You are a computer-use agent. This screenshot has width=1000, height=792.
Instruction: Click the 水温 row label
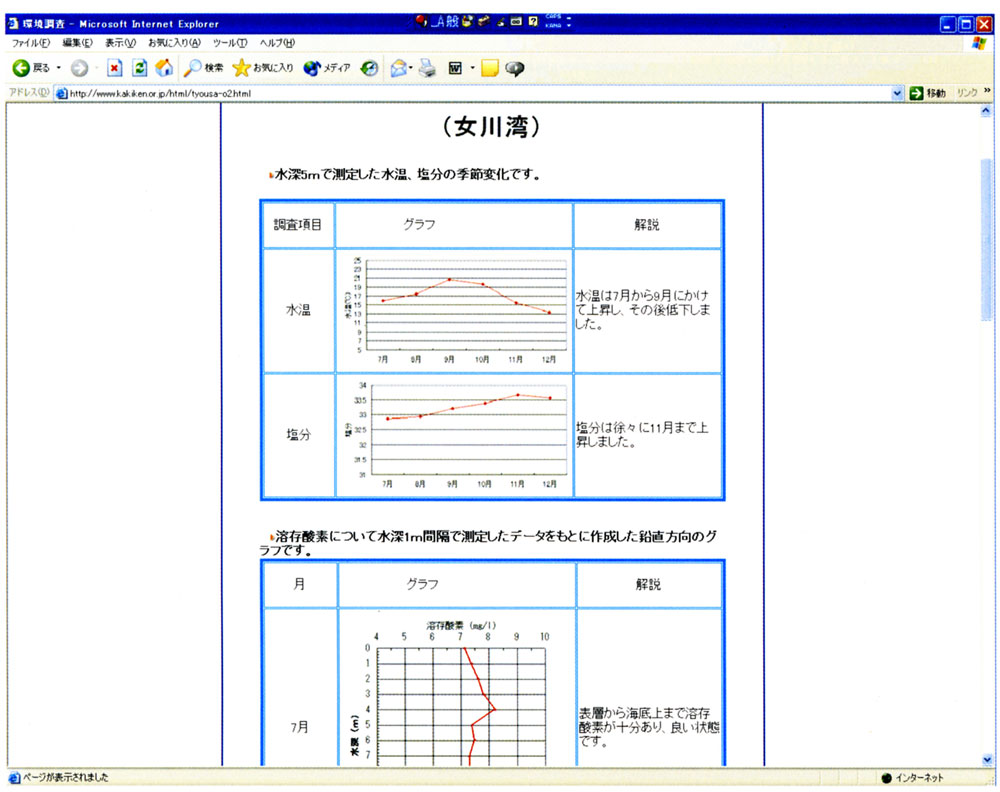click(298, 310)
